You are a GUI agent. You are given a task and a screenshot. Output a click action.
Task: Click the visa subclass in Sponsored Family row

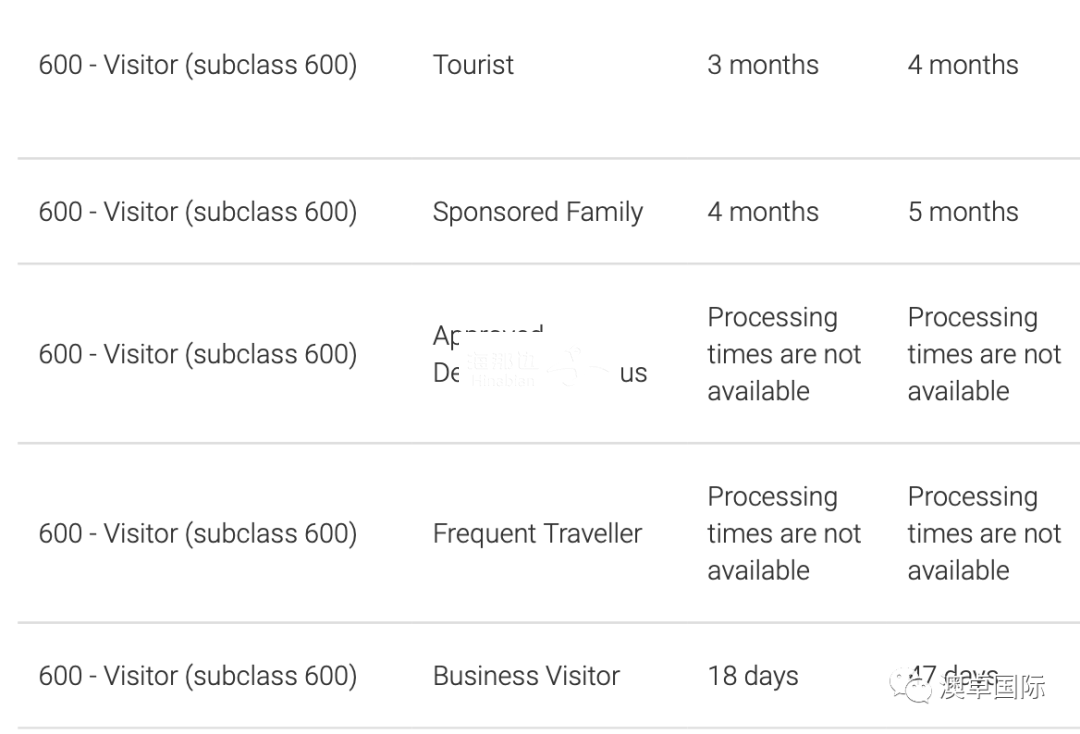click(197, 212)
